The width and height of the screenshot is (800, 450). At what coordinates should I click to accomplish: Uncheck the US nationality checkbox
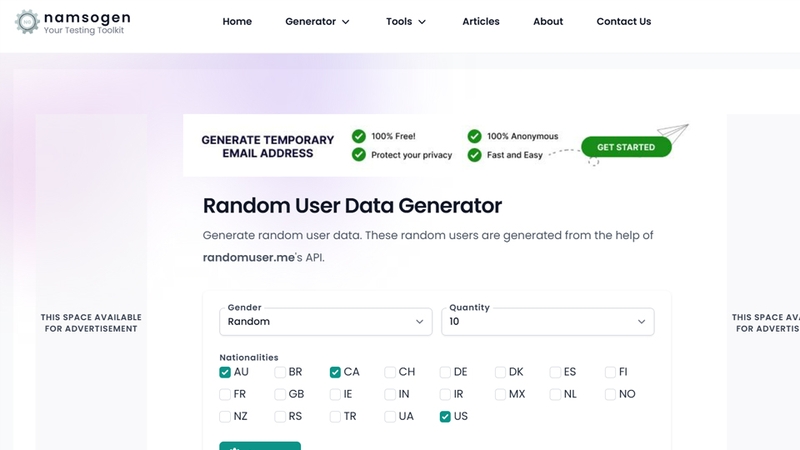point(445,417)
